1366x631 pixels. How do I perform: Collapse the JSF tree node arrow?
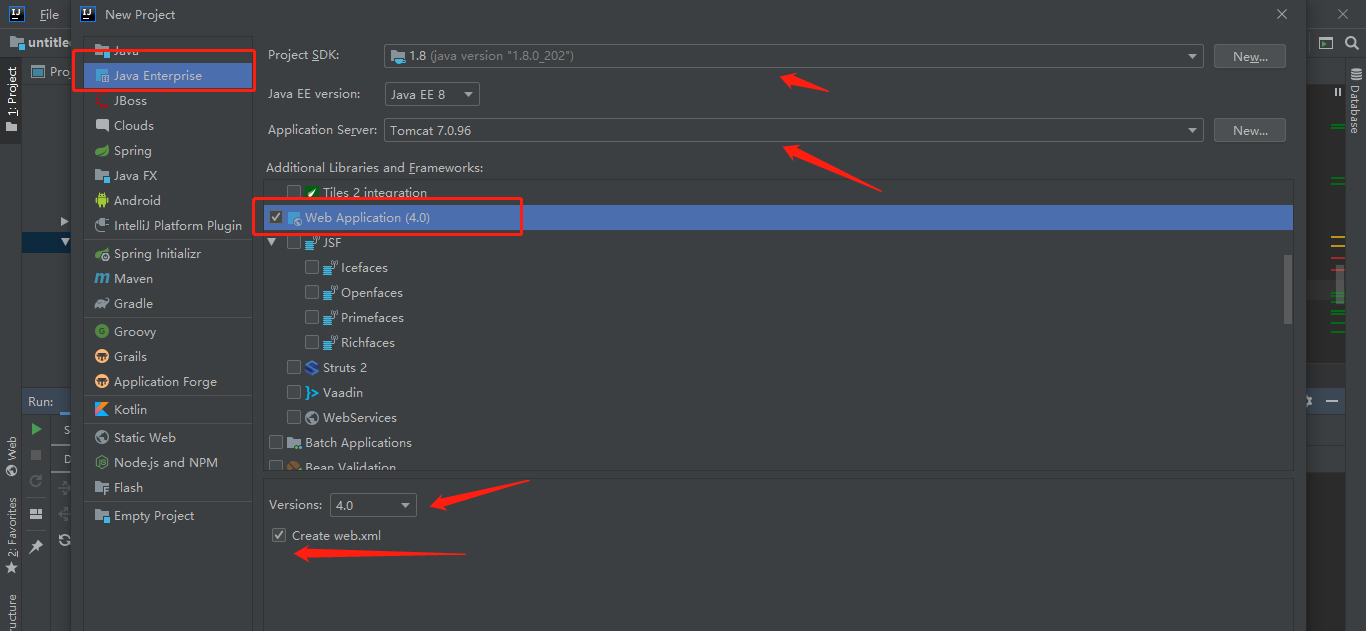tap(272, 242)
